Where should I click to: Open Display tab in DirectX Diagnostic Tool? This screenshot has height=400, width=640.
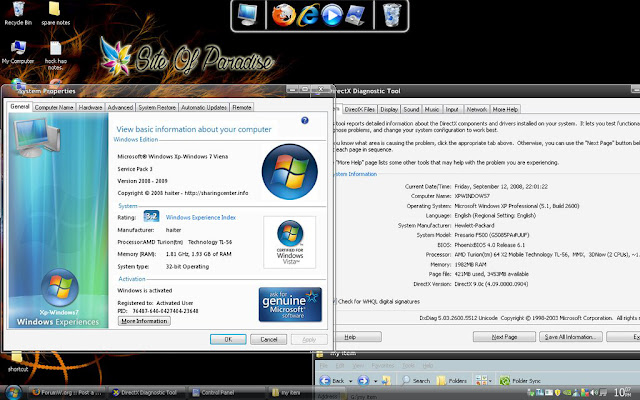coord(389,109)
